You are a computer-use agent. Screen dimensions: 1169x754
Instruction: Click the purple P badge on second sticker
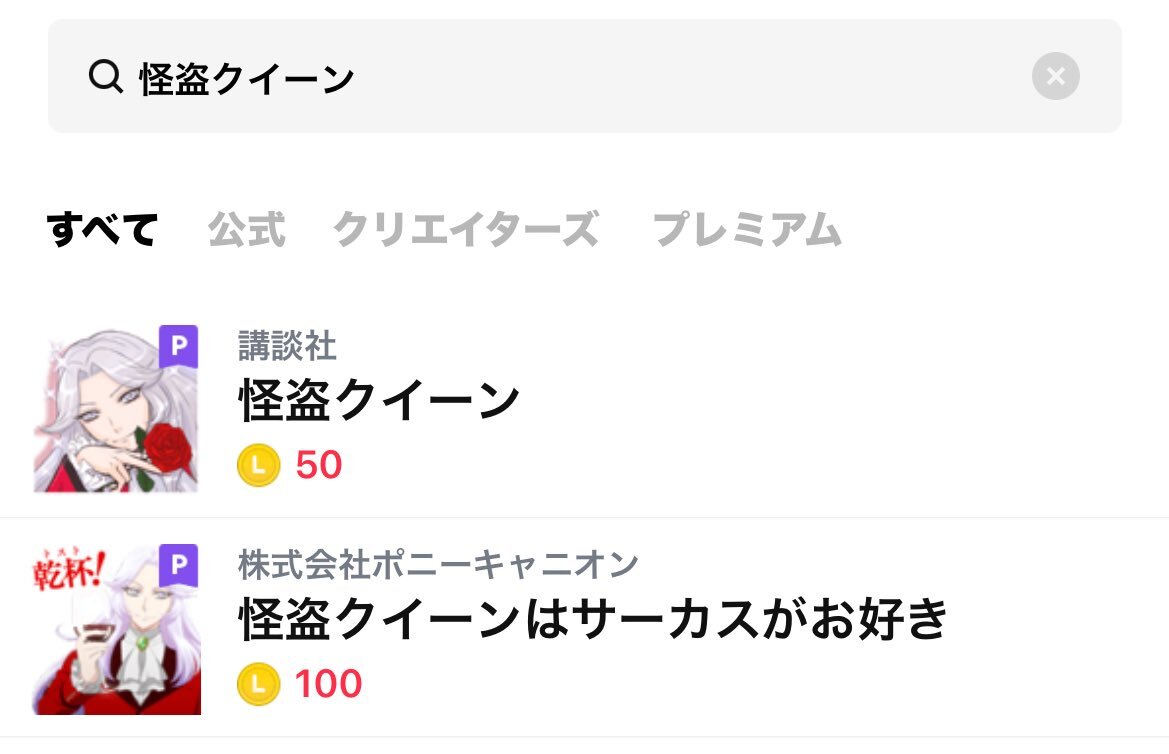point(178,565)
